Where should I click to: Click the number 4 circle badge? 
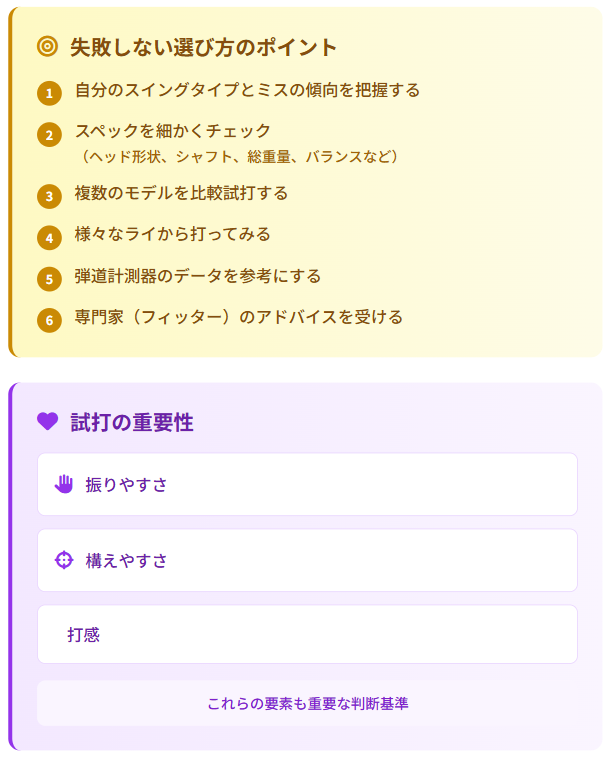tap(49, 238)
